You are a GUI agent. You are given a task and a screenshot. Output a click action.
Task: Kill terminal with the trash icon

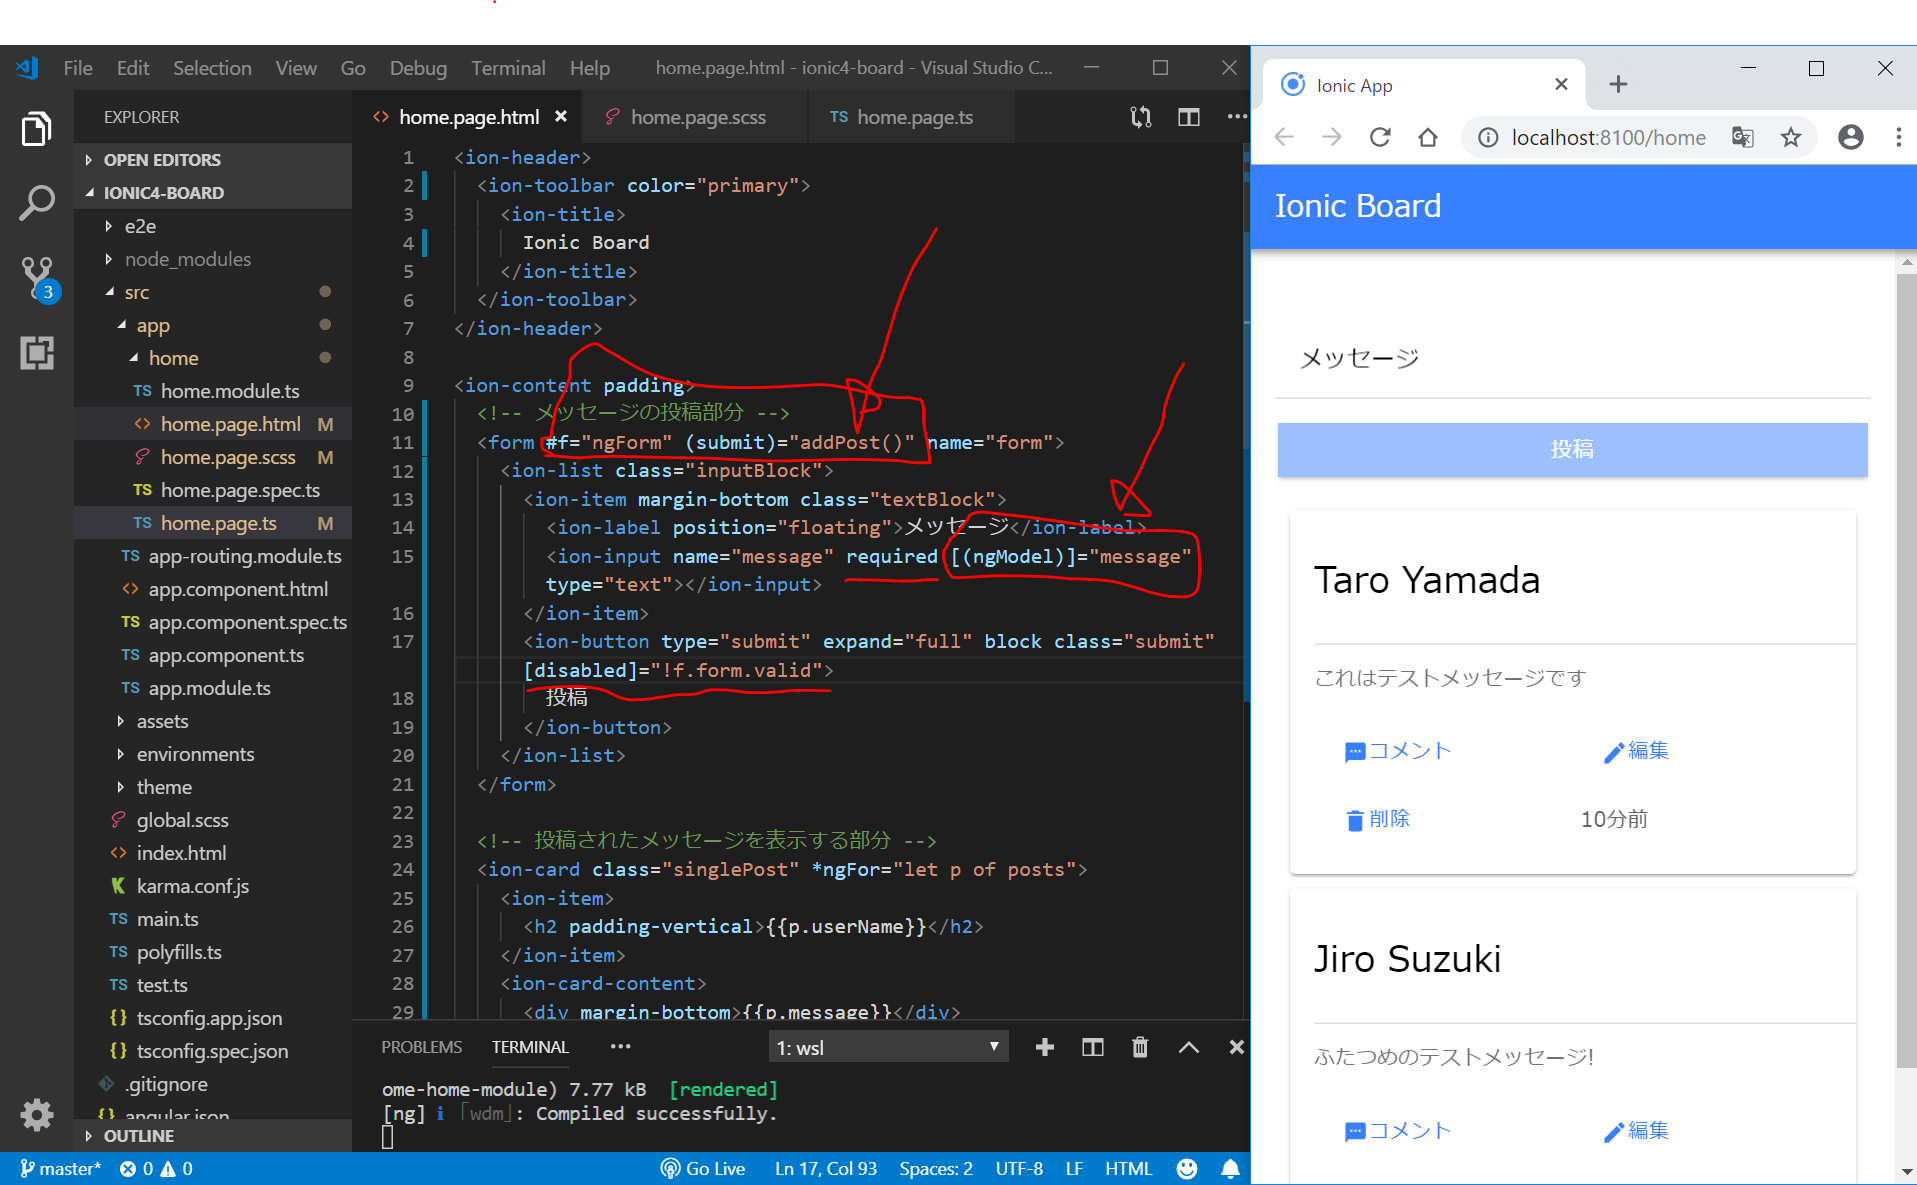[x=1139, y=1047]
